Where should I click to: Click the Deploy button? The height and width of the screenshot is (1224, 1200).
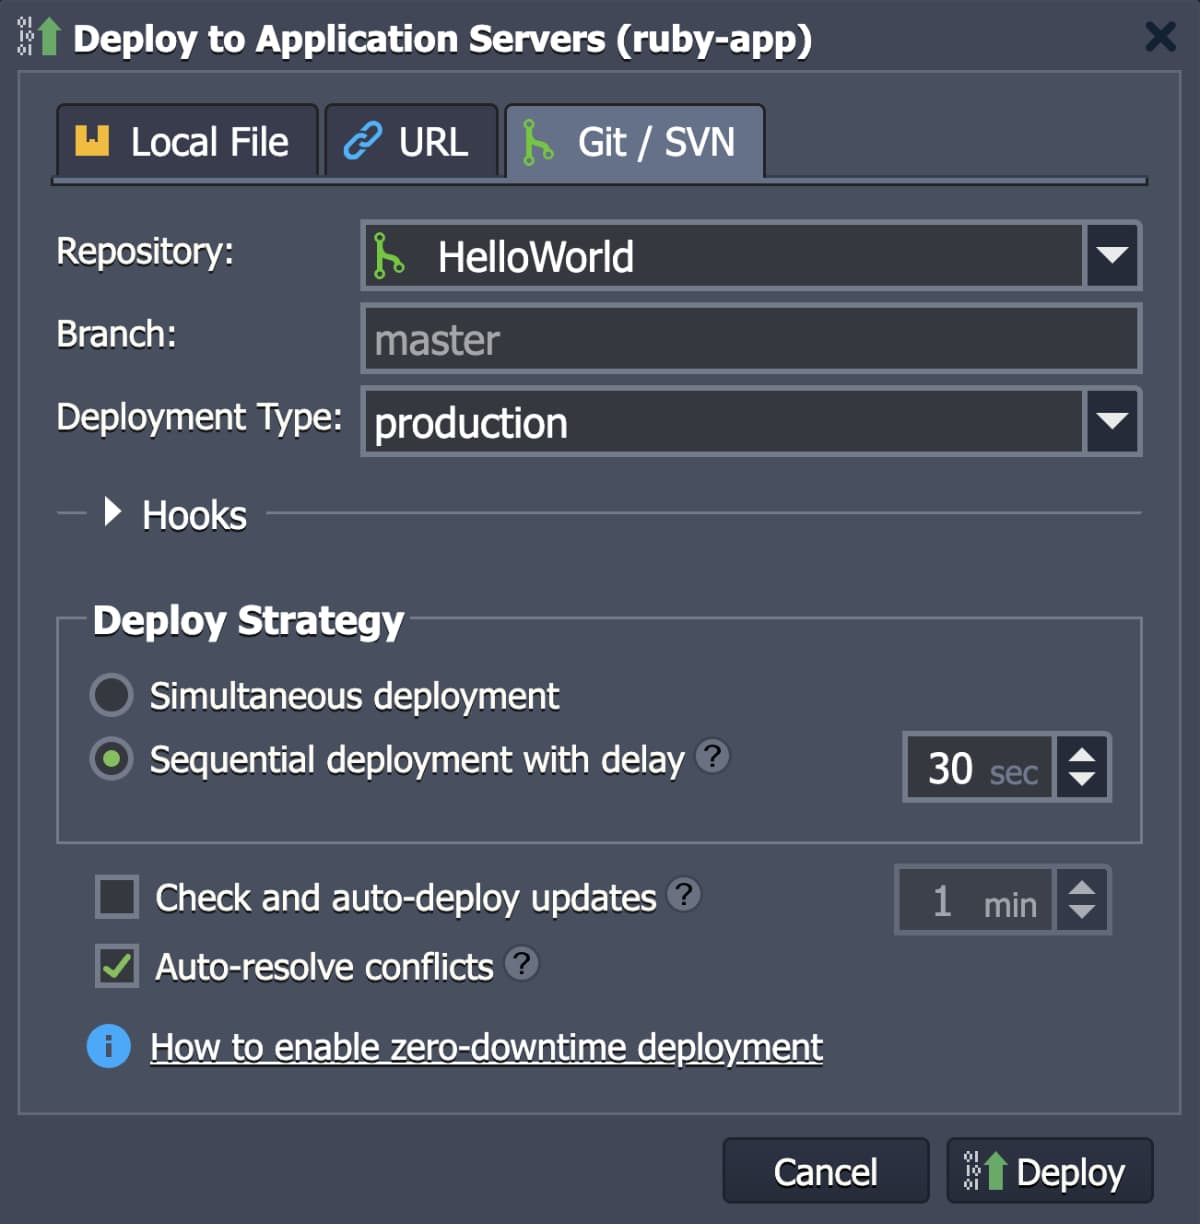click(1049, 1171)
